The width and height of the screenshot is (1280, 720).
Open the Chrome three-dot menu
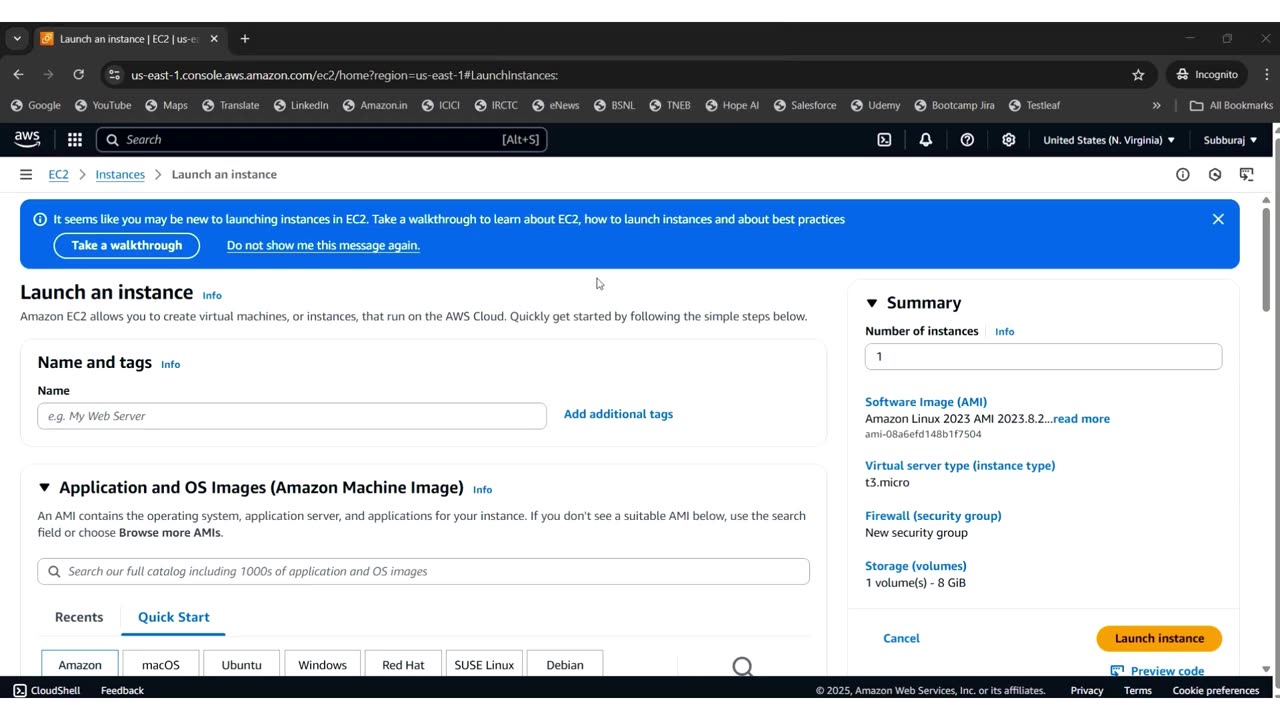[1267, 74]
